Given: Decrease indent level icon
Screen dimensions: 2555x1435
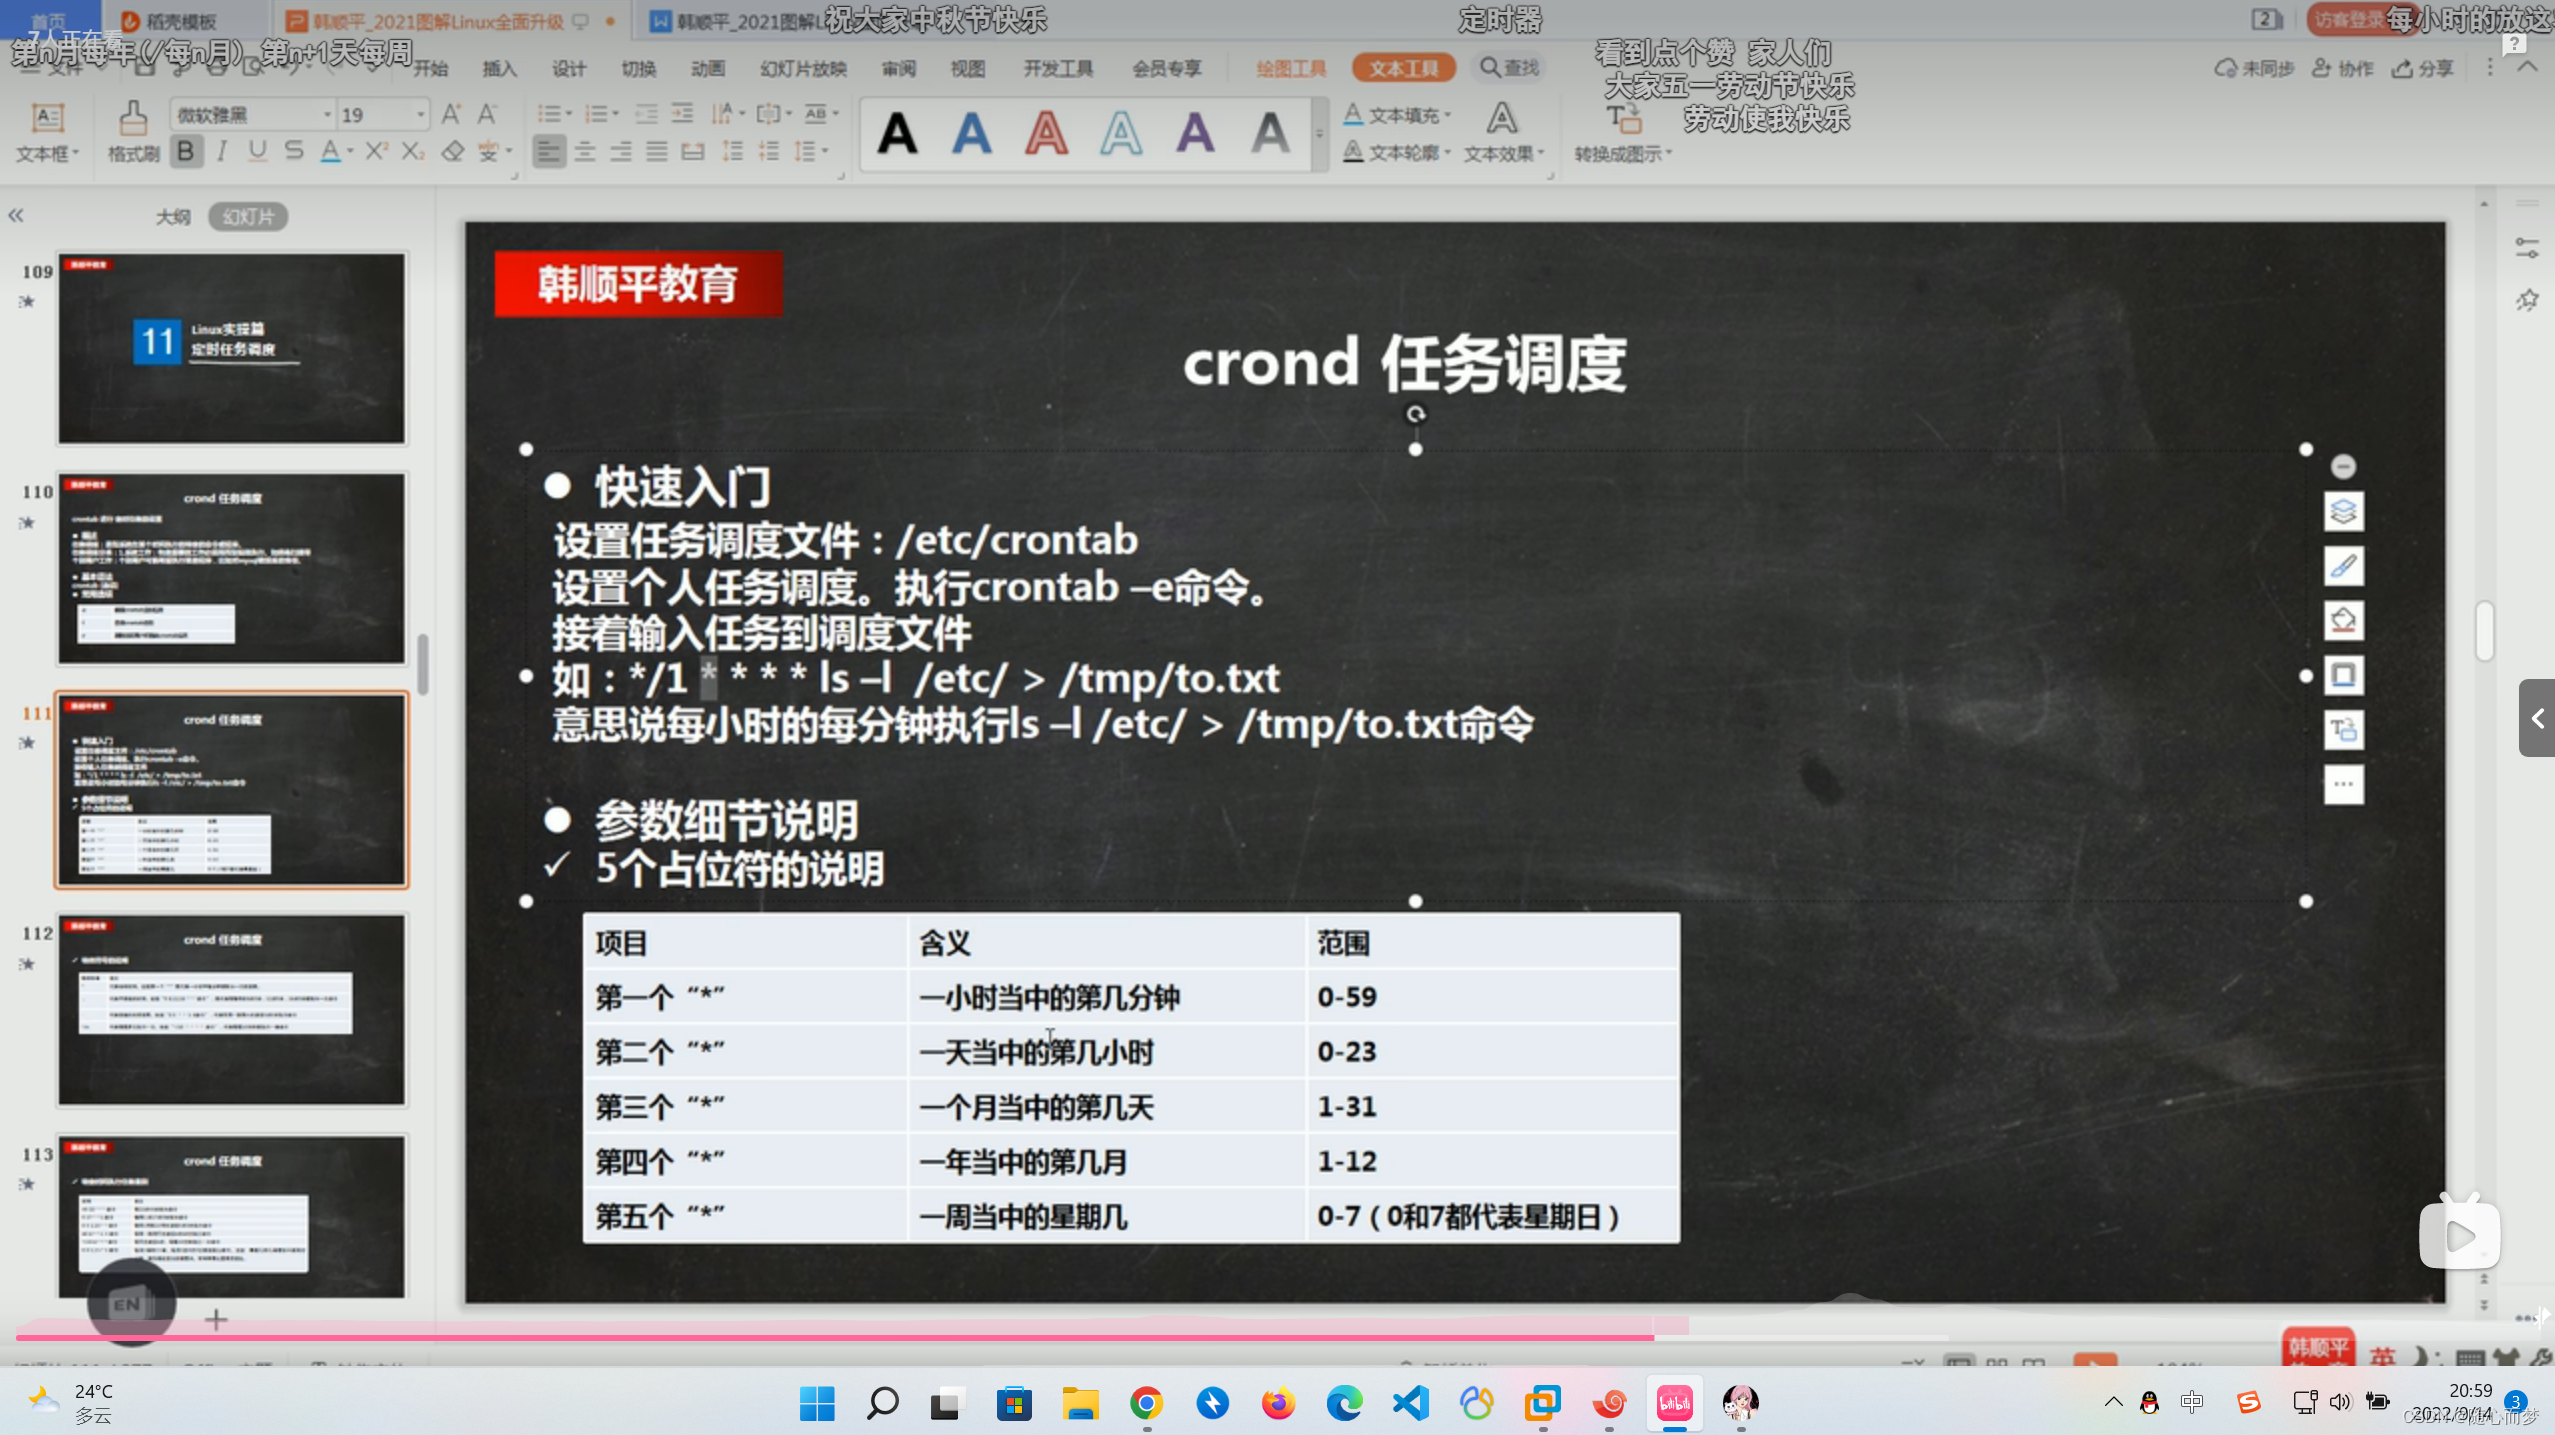Looking at the screenshot, I should (x=646, y=114).
